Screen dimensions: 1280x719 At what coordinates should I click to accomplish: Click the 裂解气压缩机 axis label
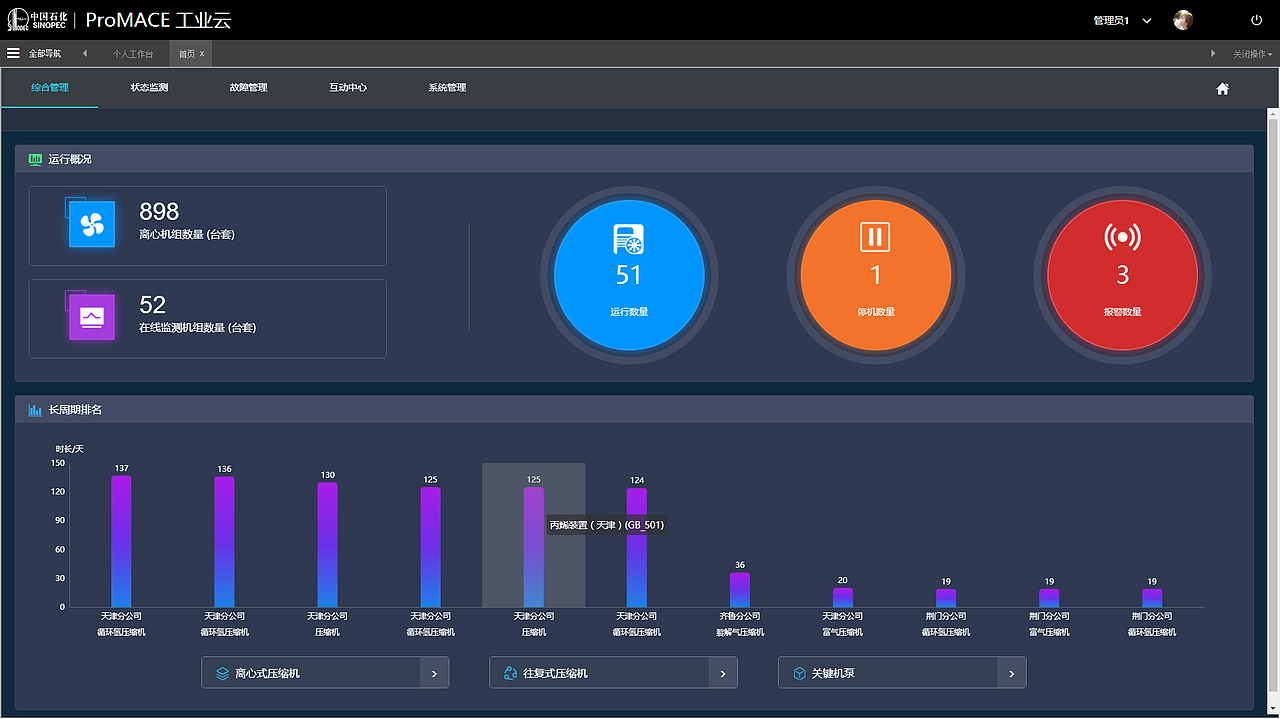[740, 632]
